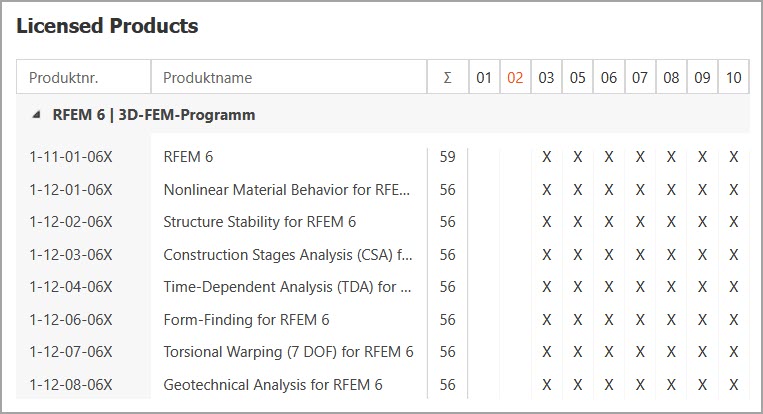
Task: Select column header 01
Action: coord(484,78)
